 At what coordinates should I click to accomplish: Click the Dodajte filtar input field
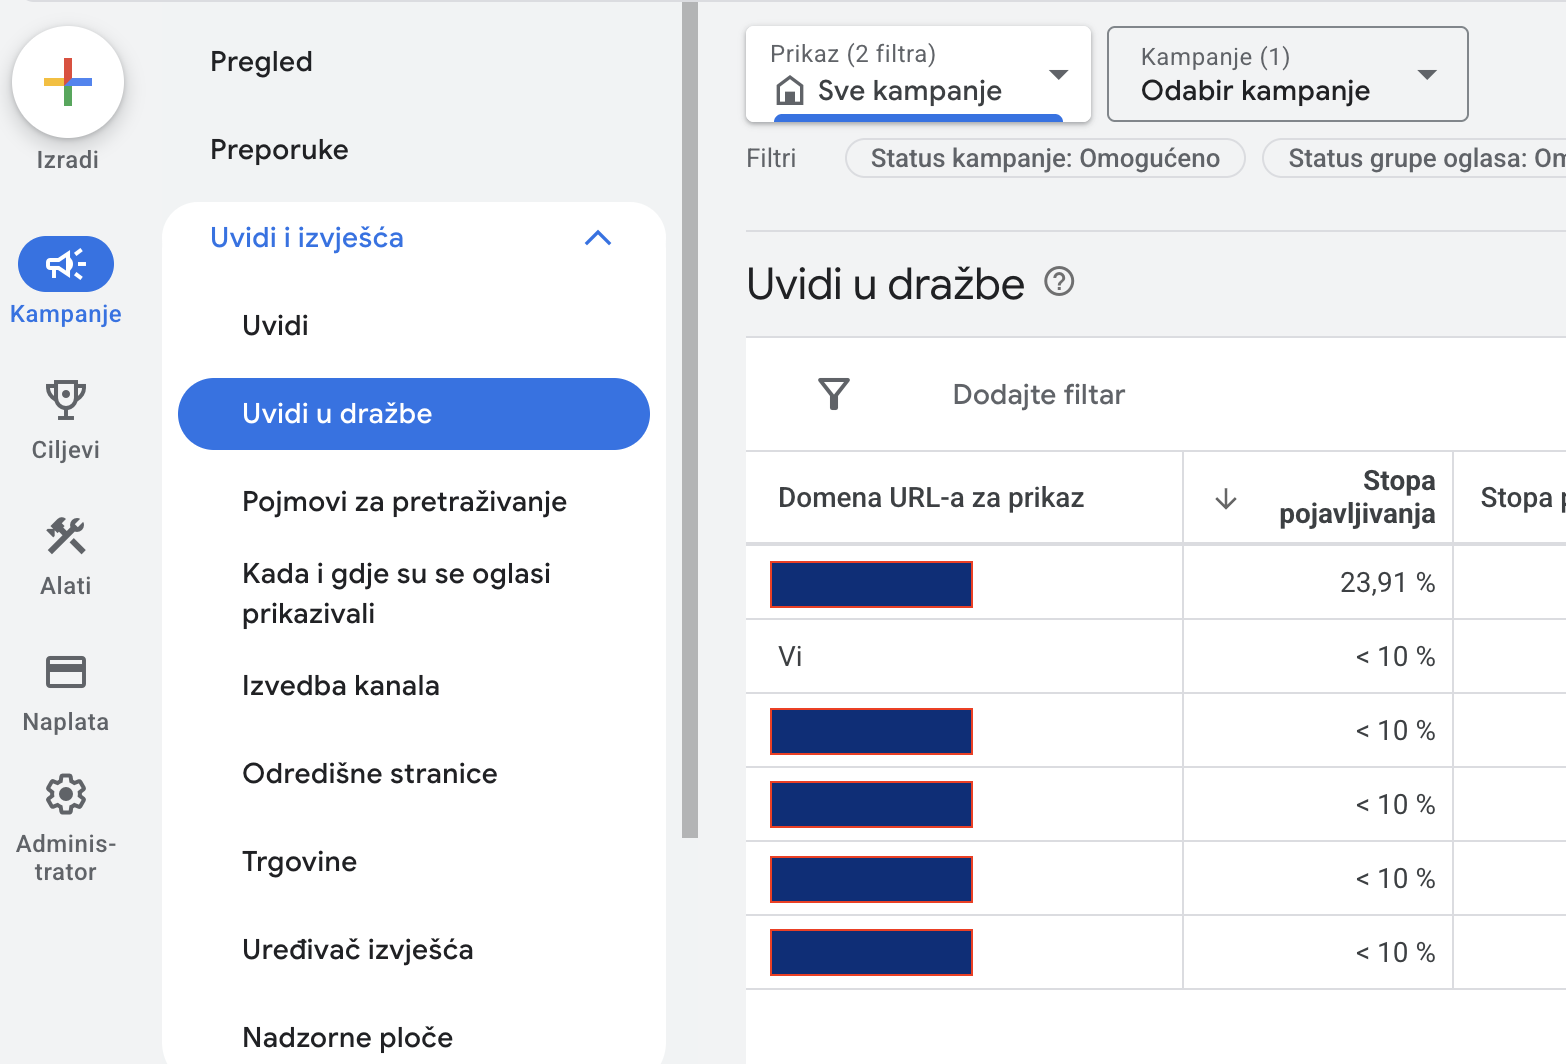(1038, 395)
